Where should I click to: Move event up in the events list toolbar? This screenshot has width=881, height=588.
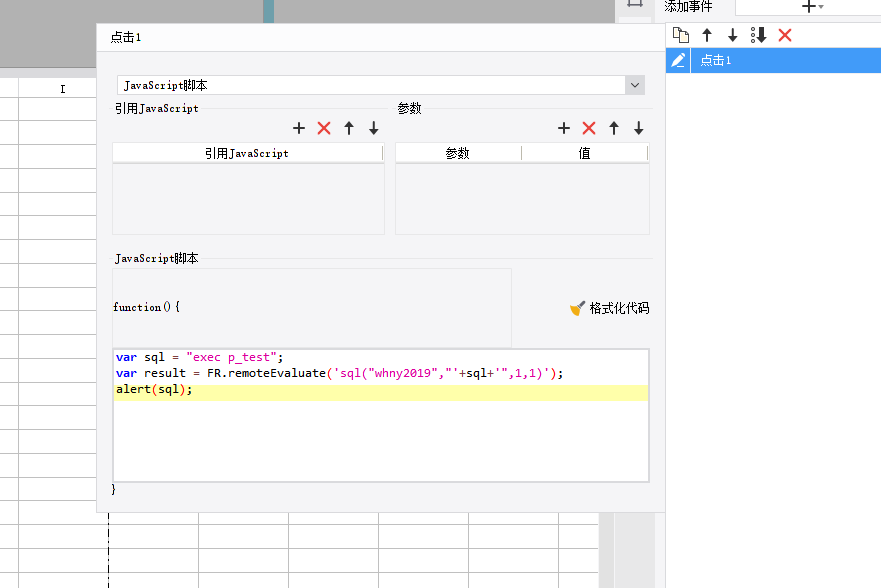(707, 35)
